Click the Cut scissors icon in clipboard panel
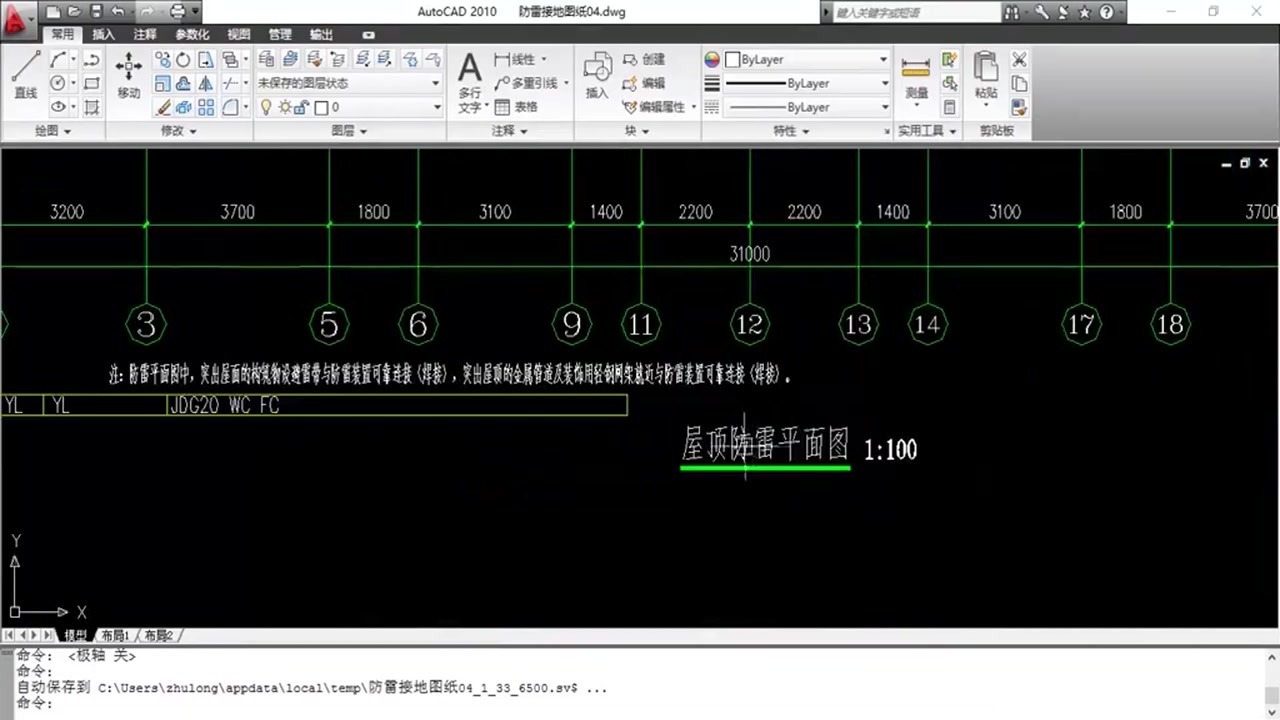 pyautogui.click(x=1019, y=60)
